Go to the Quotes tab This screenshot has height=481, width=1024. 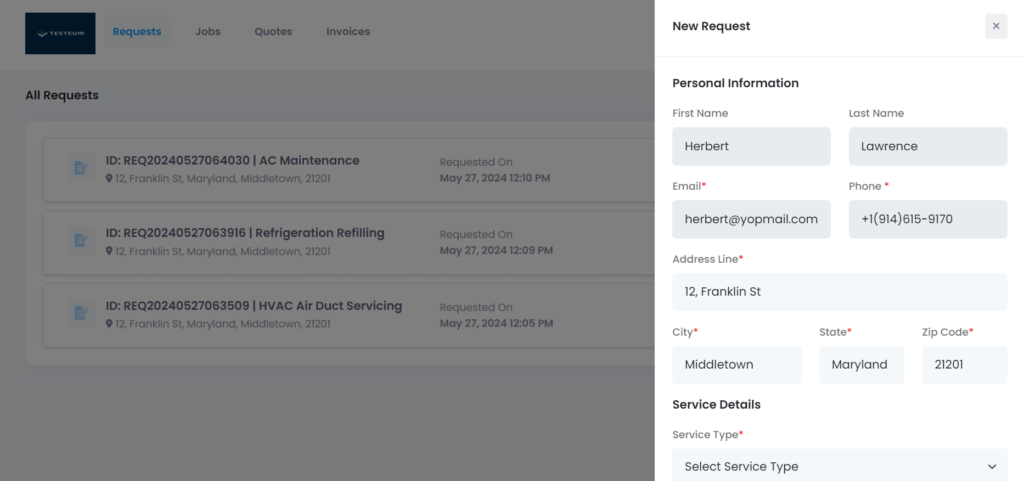[273, 32]
